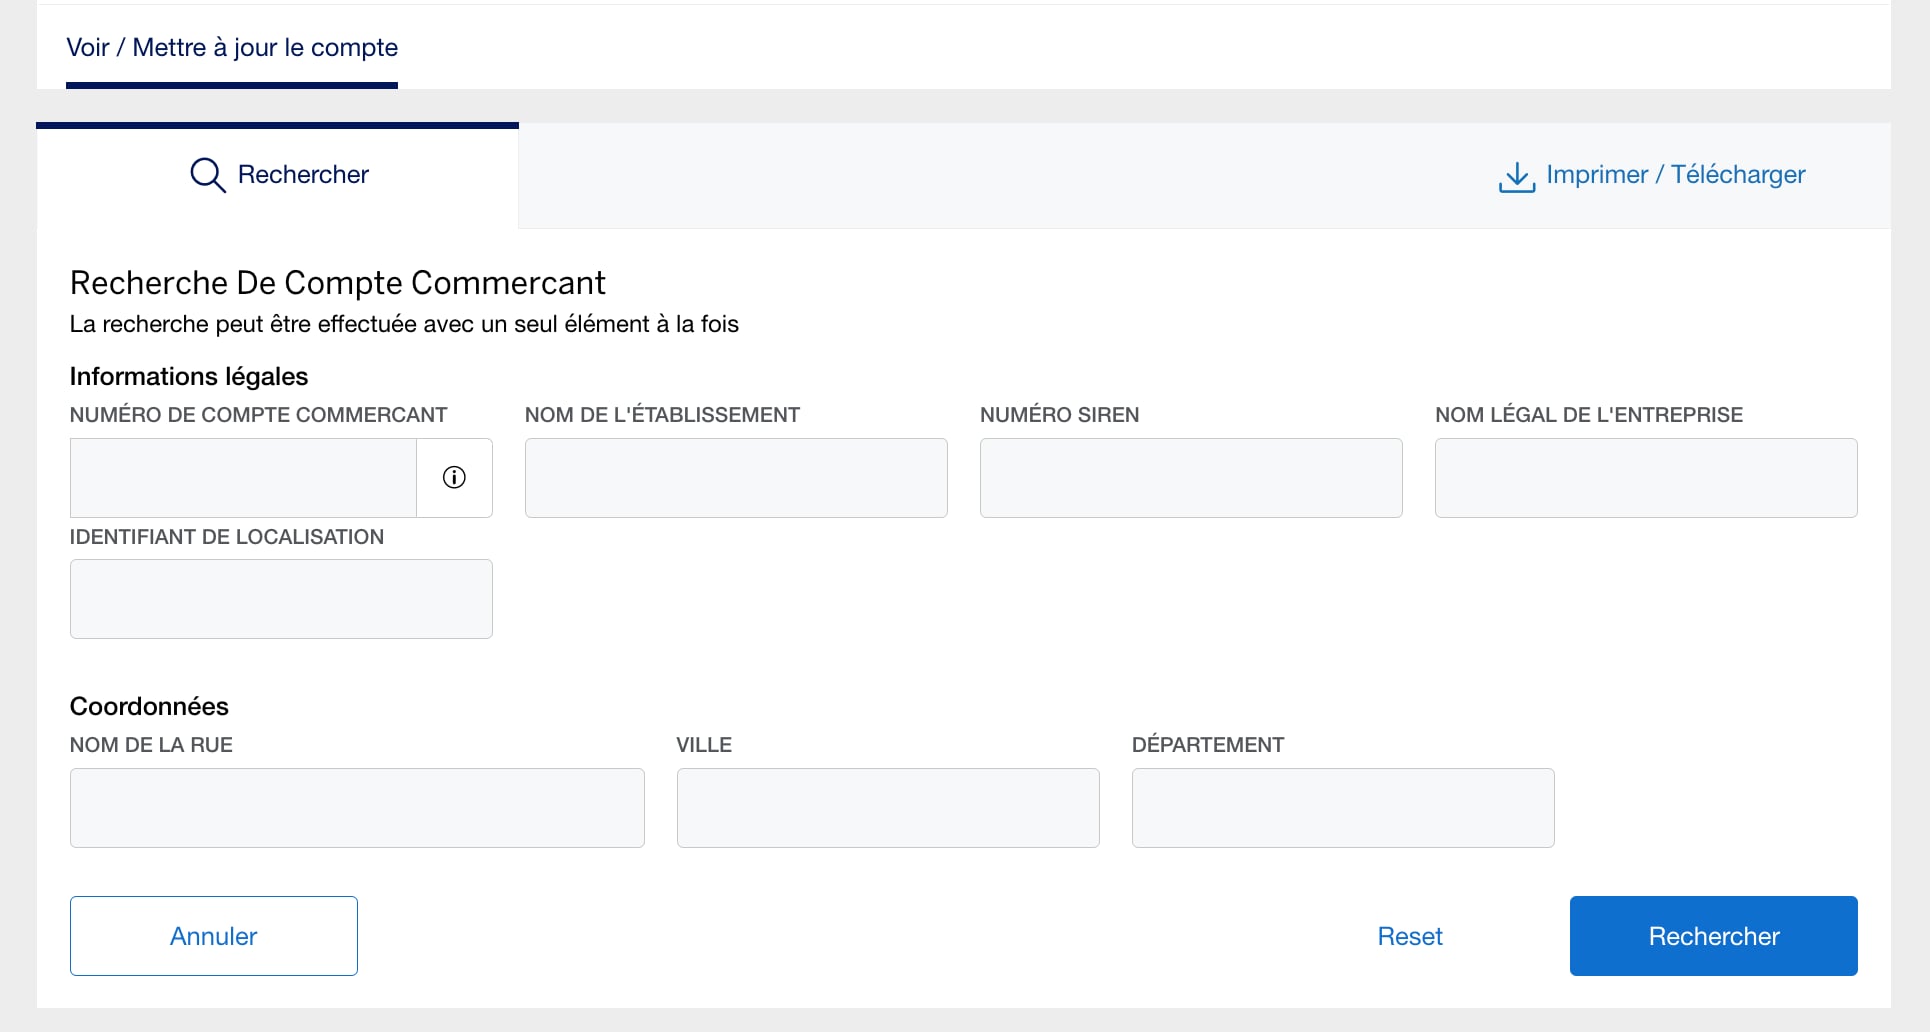Image resolution: width=1930 pixels, height=1032 pixels.
Task: Select the Voir / Mettre à jour le compte tab
Action: coord(230,47)
